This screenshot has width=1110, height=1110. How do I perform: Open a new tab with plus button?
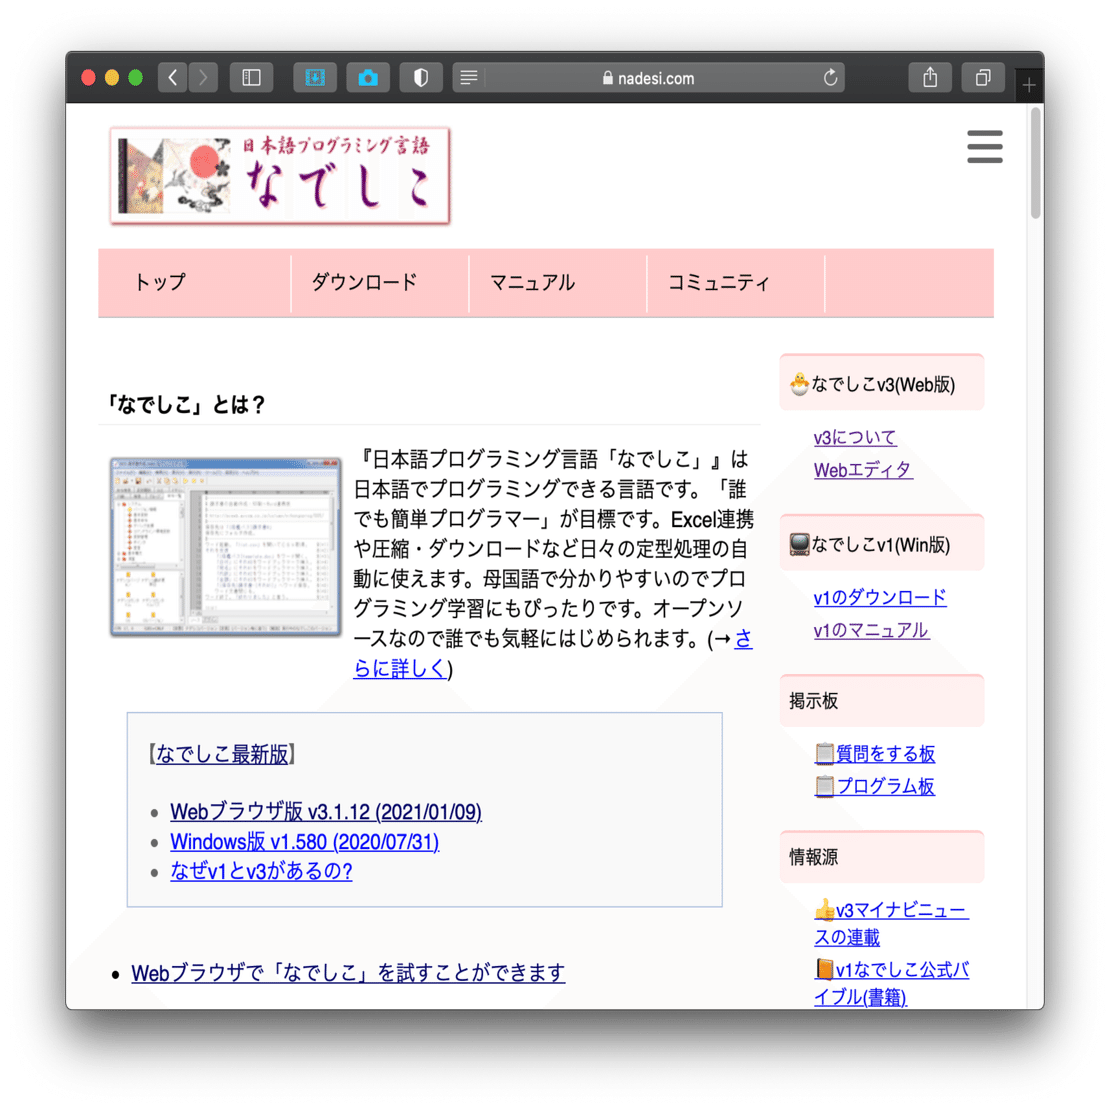click(1029, 86)
